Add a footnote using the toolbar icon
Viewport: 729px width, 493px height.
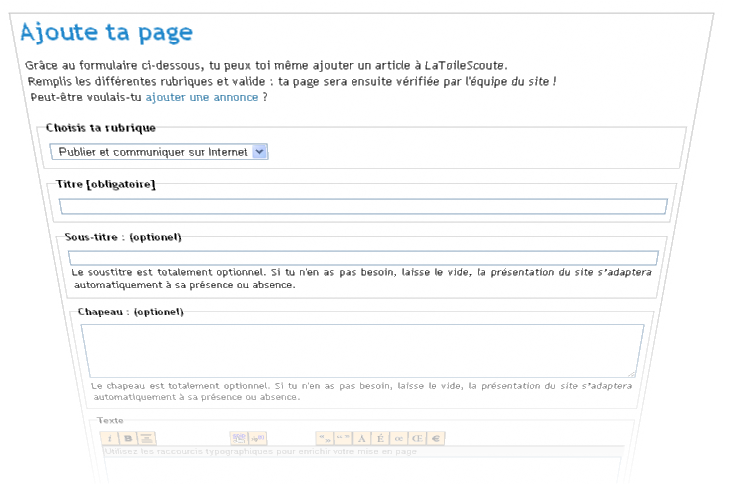pyautogui.click(x=258, y=438)
